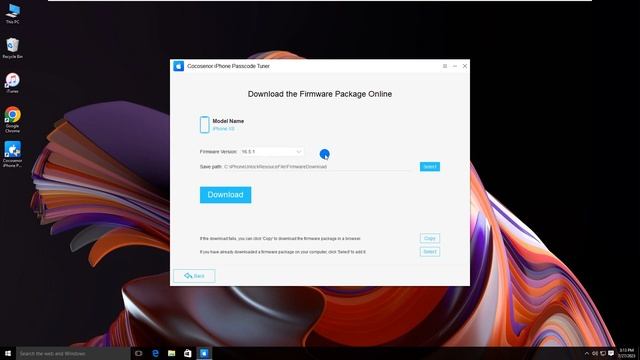Open iTunes desktop shortcut
This screenshot has height=360, width=640.
click(x=12, y=83)
